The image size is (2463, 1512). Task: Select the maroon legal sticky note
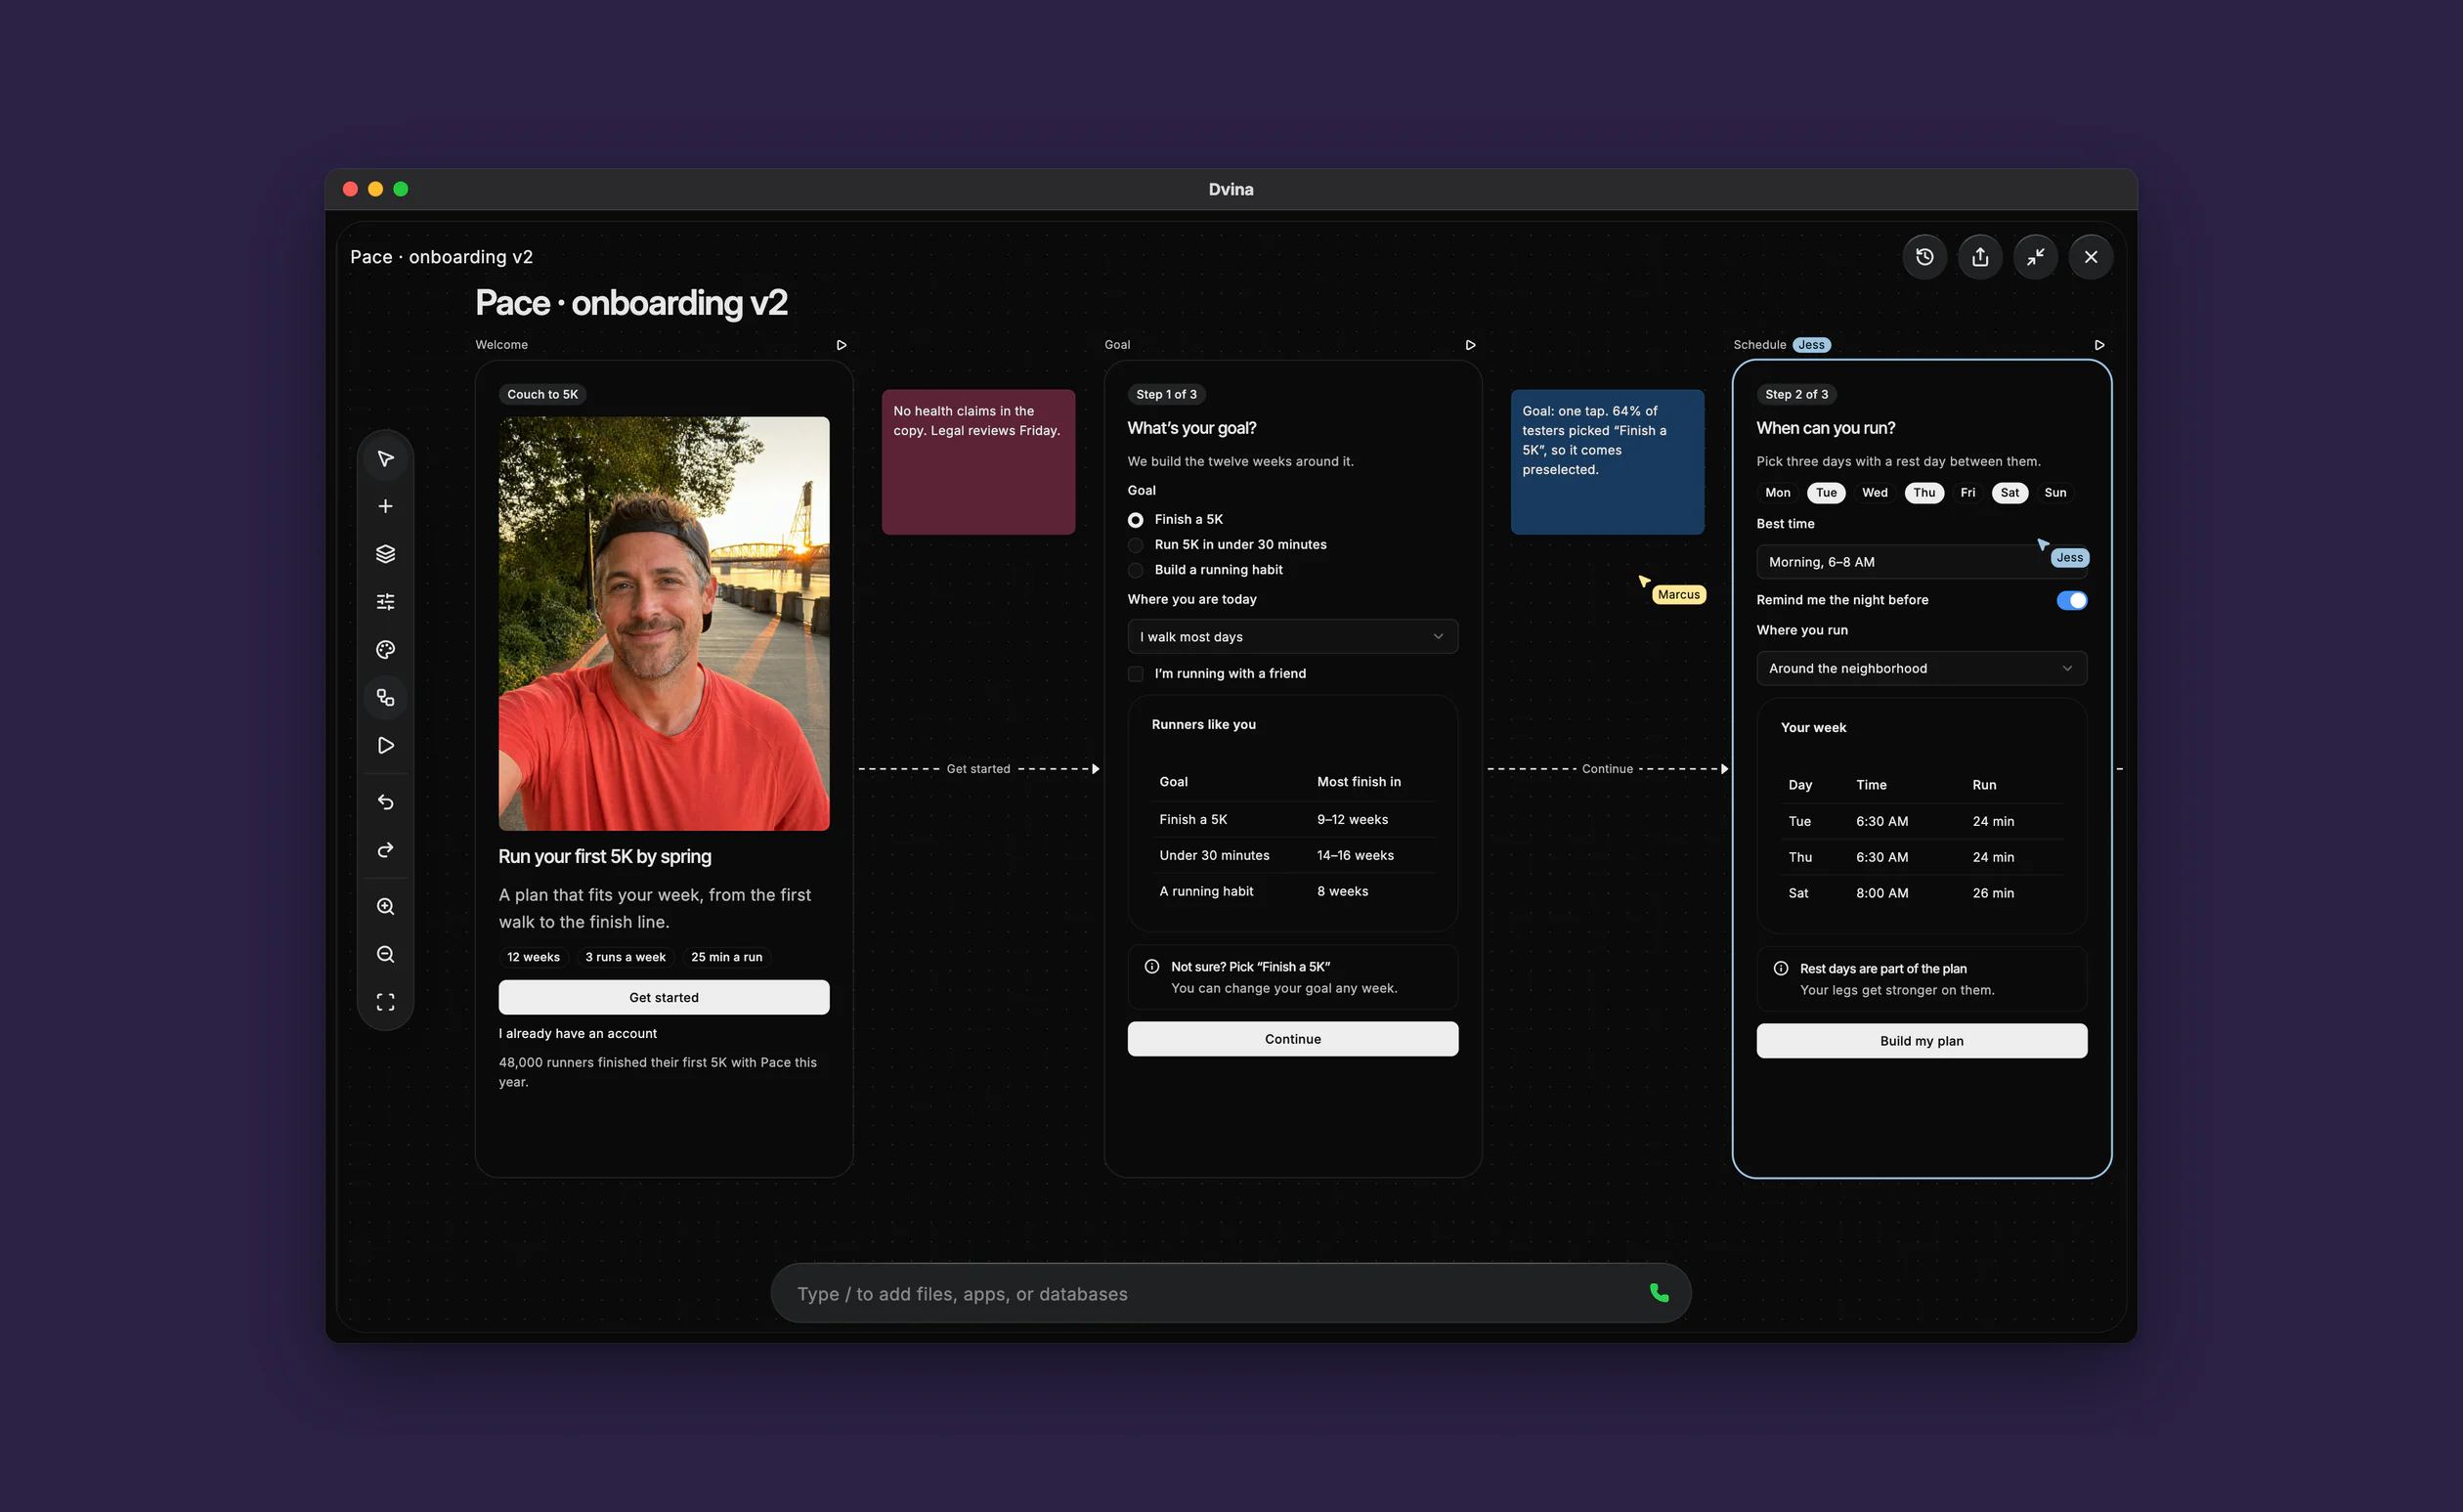click(978, 462)
